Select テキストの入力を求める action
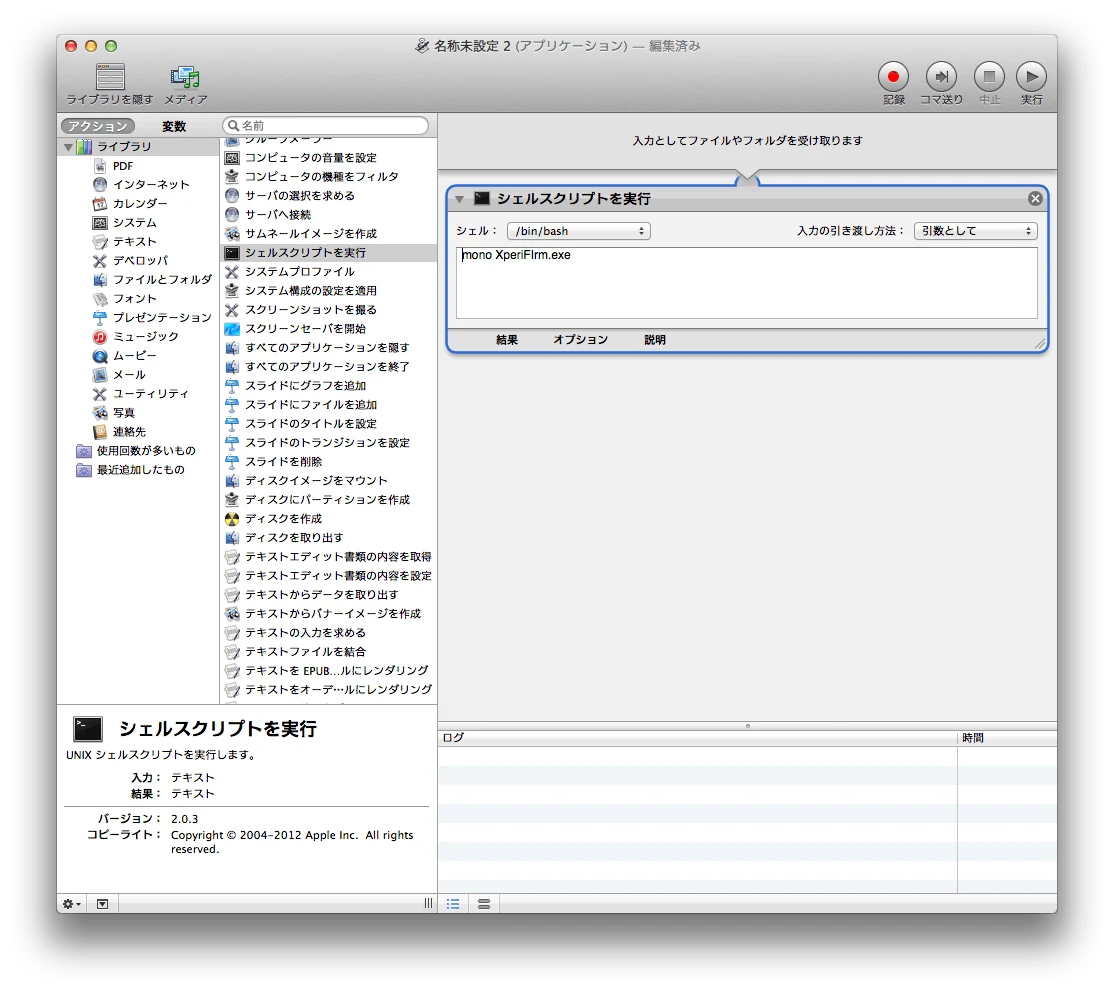 305,632
